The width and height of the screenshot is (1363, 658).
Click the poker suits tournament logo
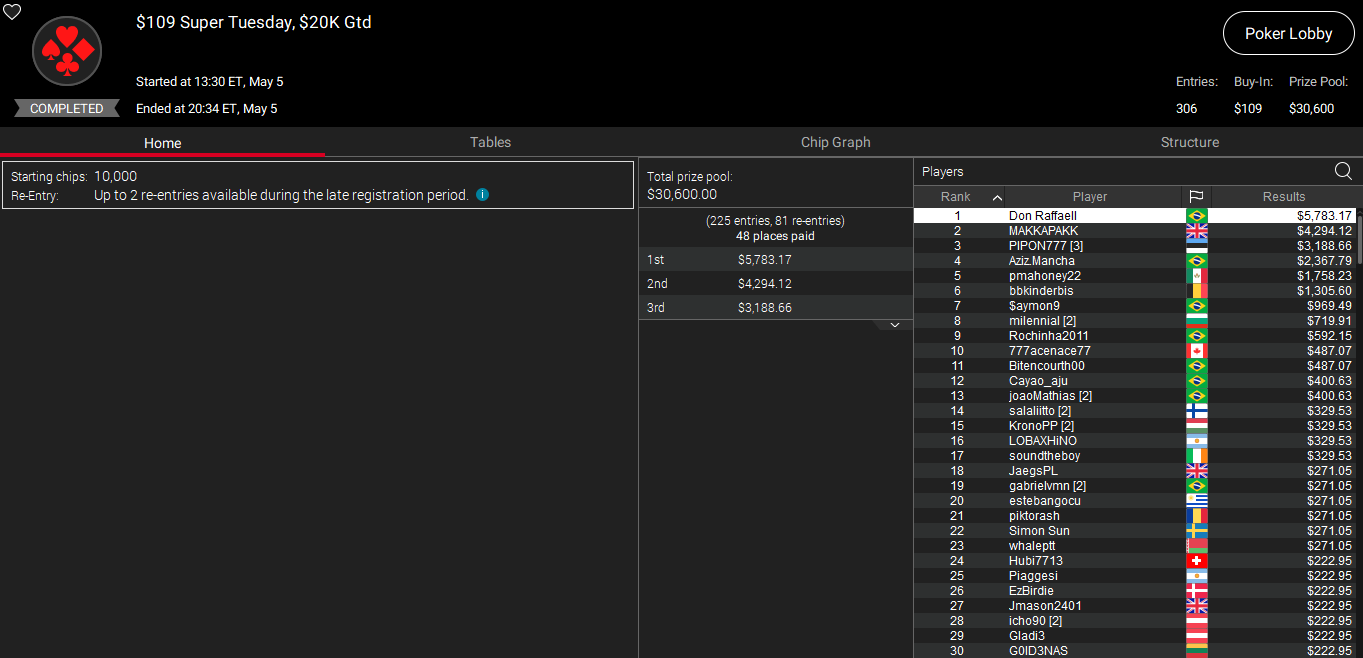point(67,51)
